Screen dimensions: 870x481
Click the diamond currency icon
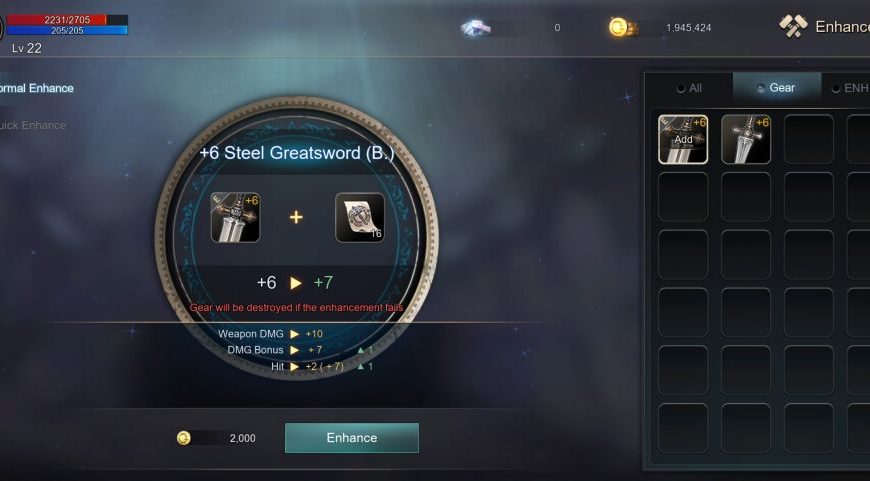tap(476, 27)
